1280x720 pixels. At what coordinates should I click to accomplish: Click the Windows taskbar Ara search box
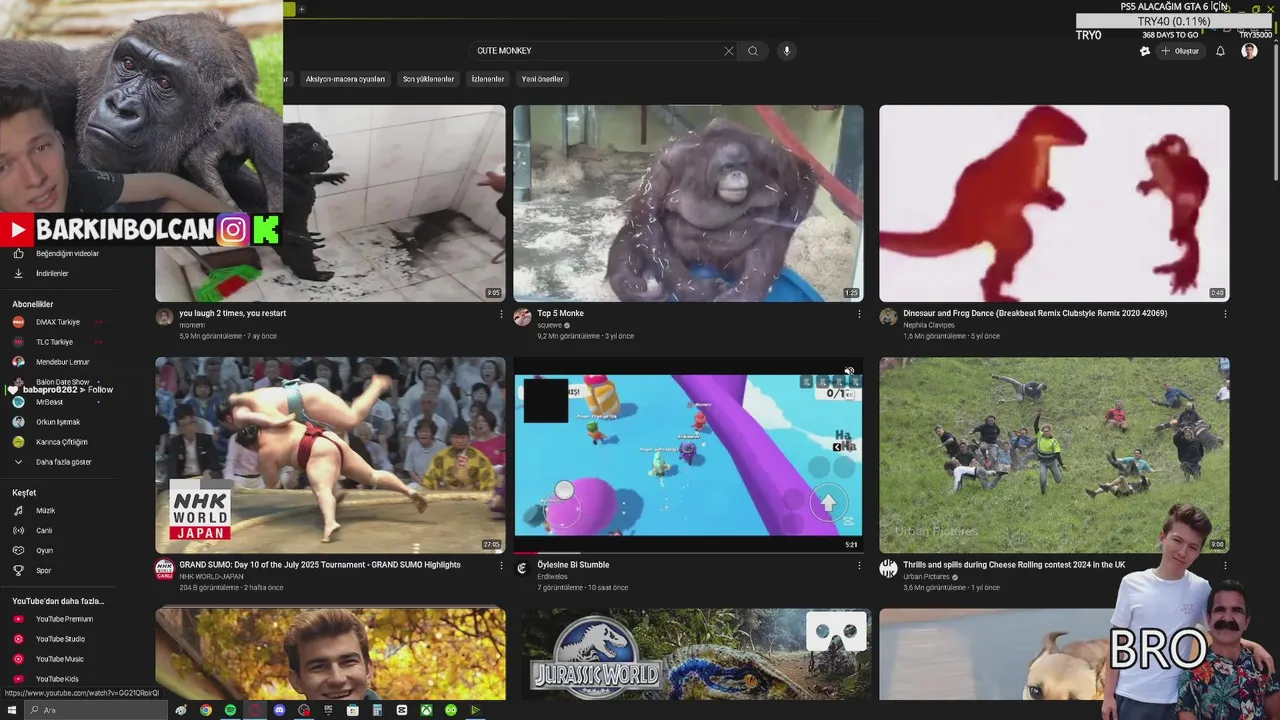click(95, 710)
